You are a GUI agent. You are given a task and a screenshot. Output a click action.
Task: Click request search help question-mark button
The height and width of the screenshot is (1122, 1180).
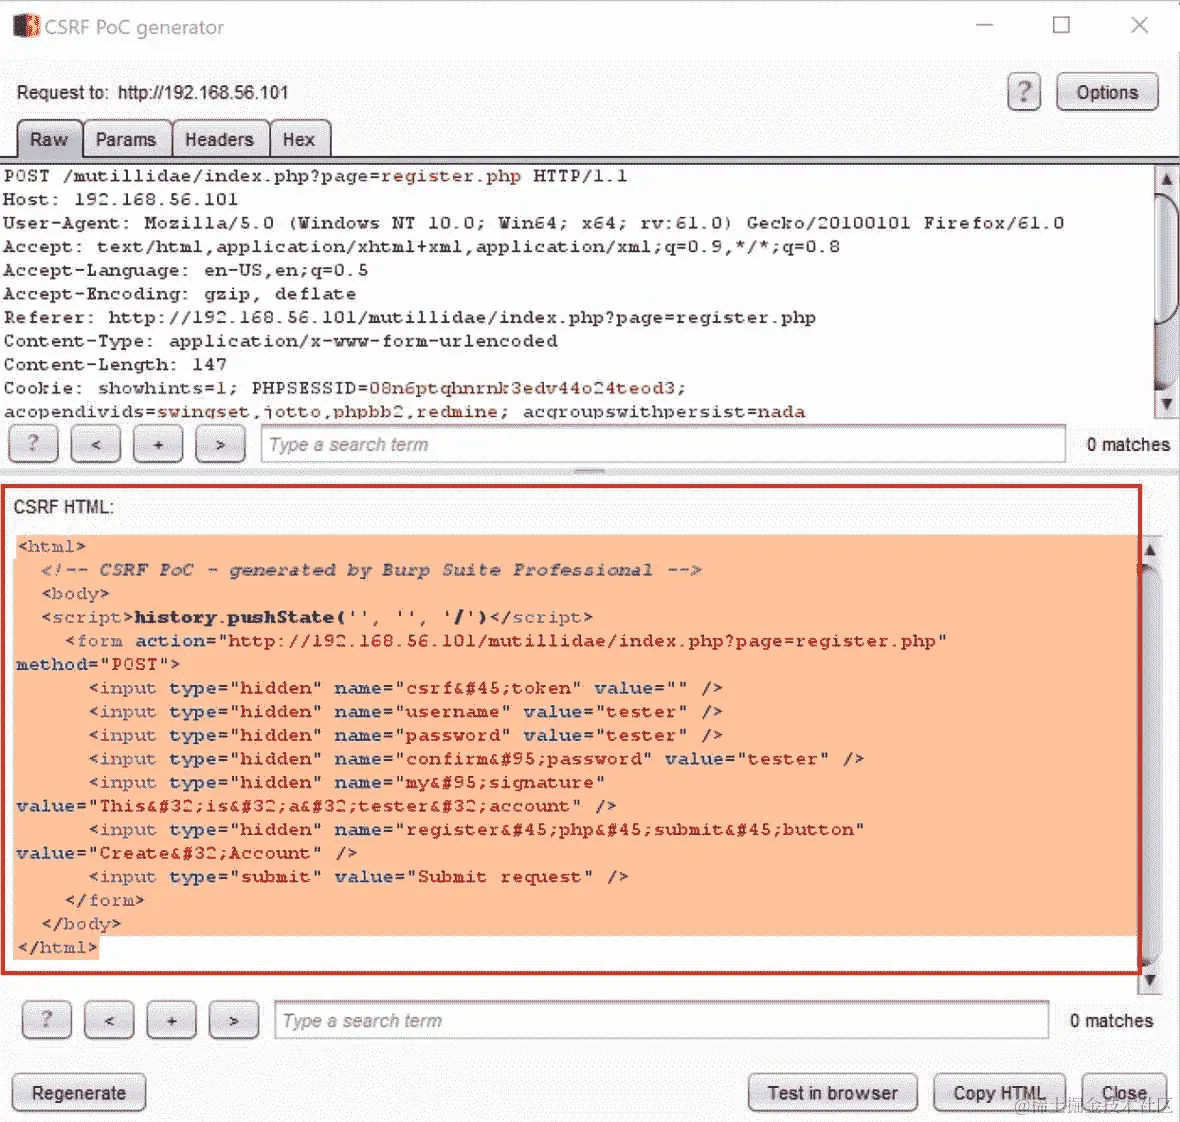(x=33, y=444)
